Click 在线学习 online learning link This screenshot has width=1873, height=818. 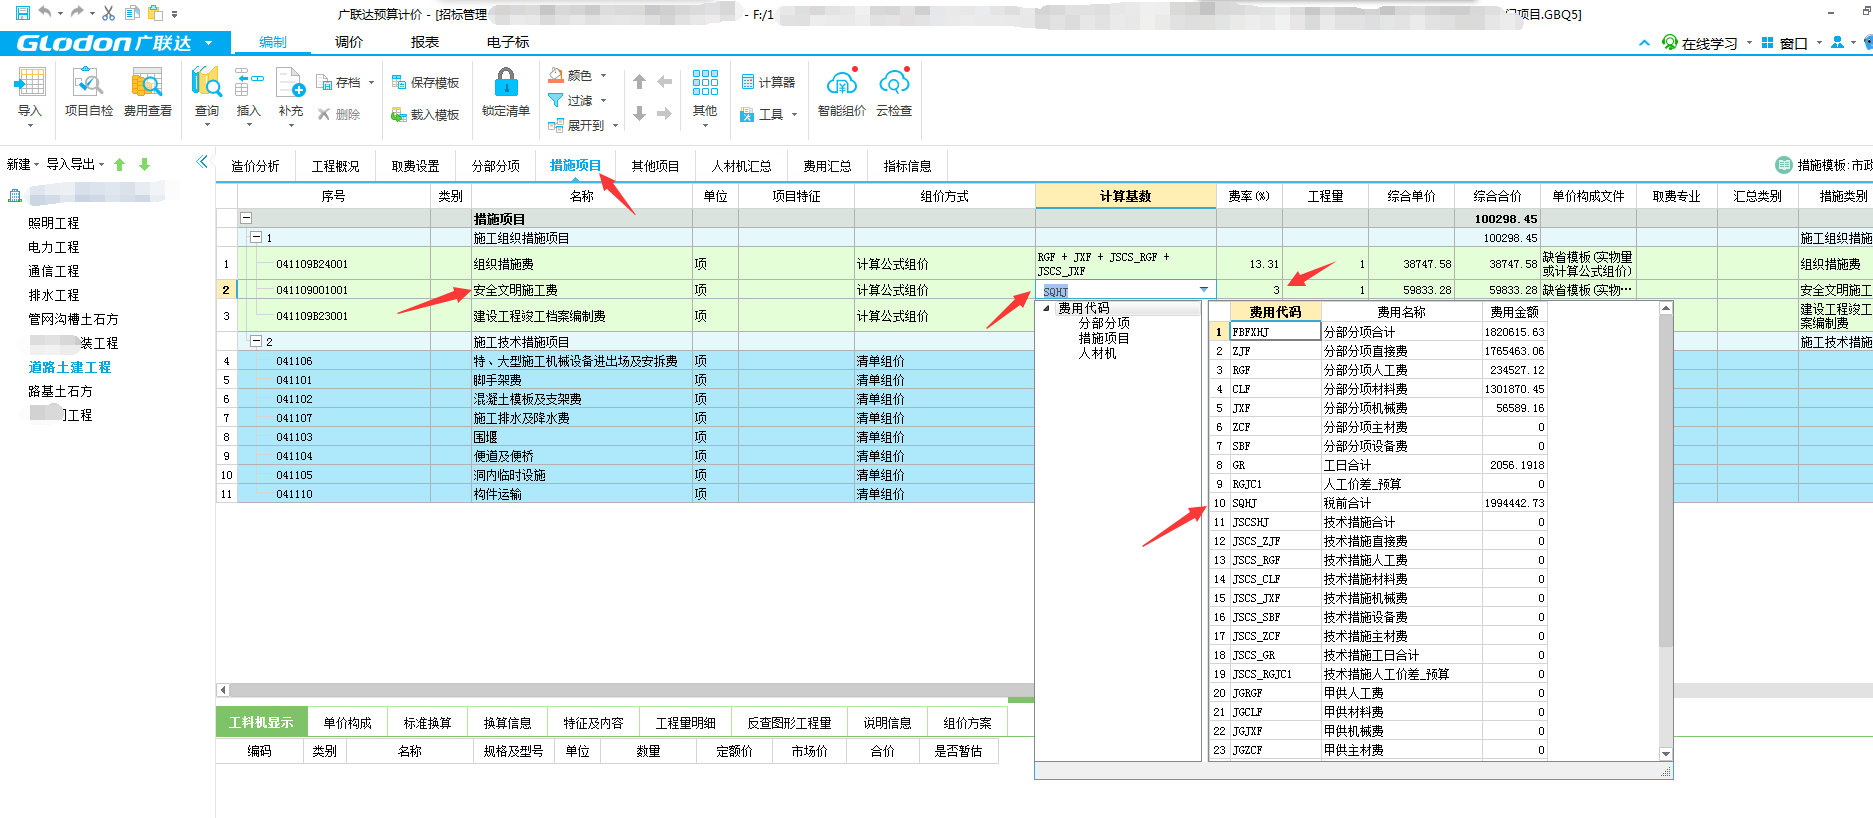(x=1701, y=43)
